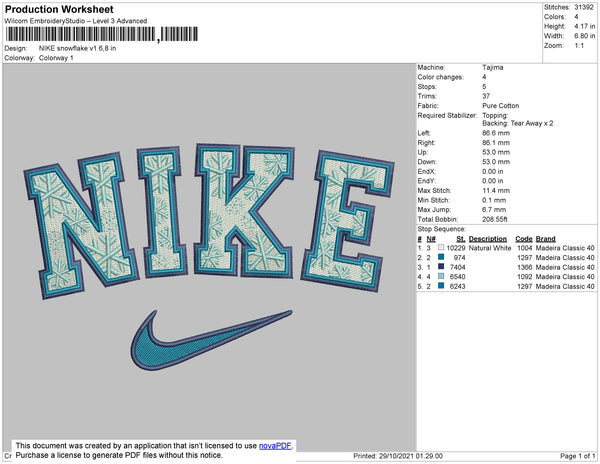Select 'Wilcom EmbroideryStudio – Level 3 Advanced' text
This screenshot has width=600, height=464.
pos(76,21)
